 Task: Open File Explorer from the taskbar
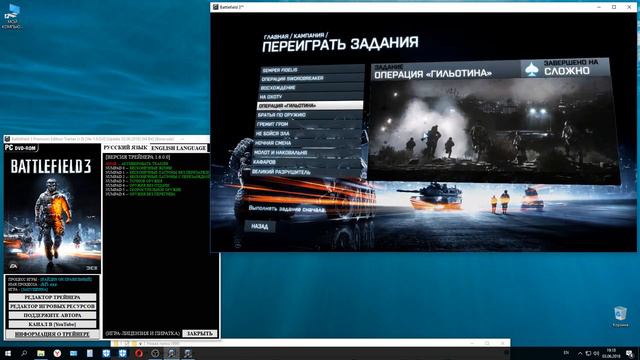pos(41,353)
